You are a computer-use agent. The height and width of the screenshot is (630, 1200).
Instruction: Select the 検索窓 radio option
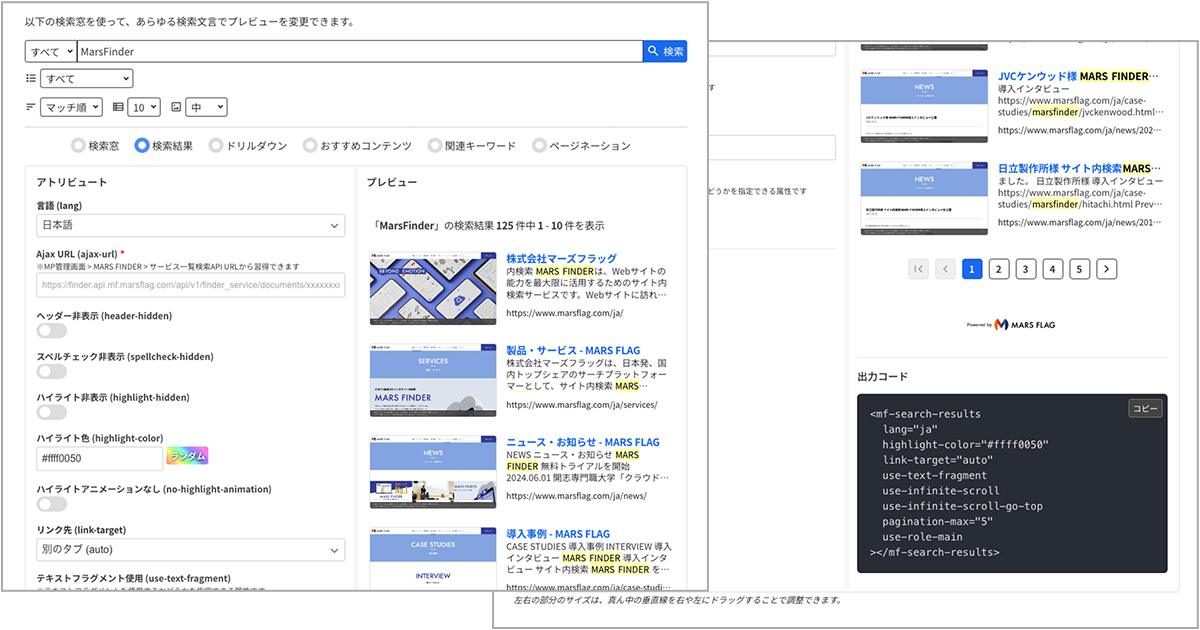(x=78, y=146)
